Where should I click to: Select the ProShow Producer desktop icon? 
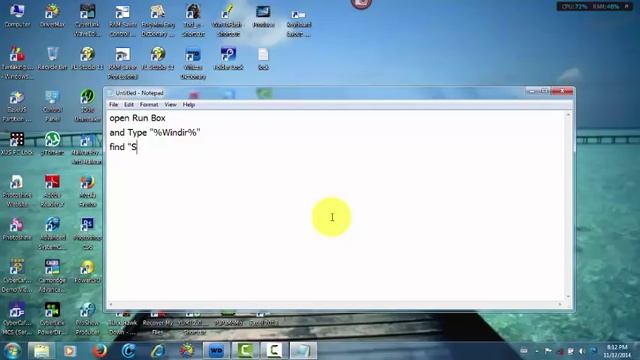[87, 318]
